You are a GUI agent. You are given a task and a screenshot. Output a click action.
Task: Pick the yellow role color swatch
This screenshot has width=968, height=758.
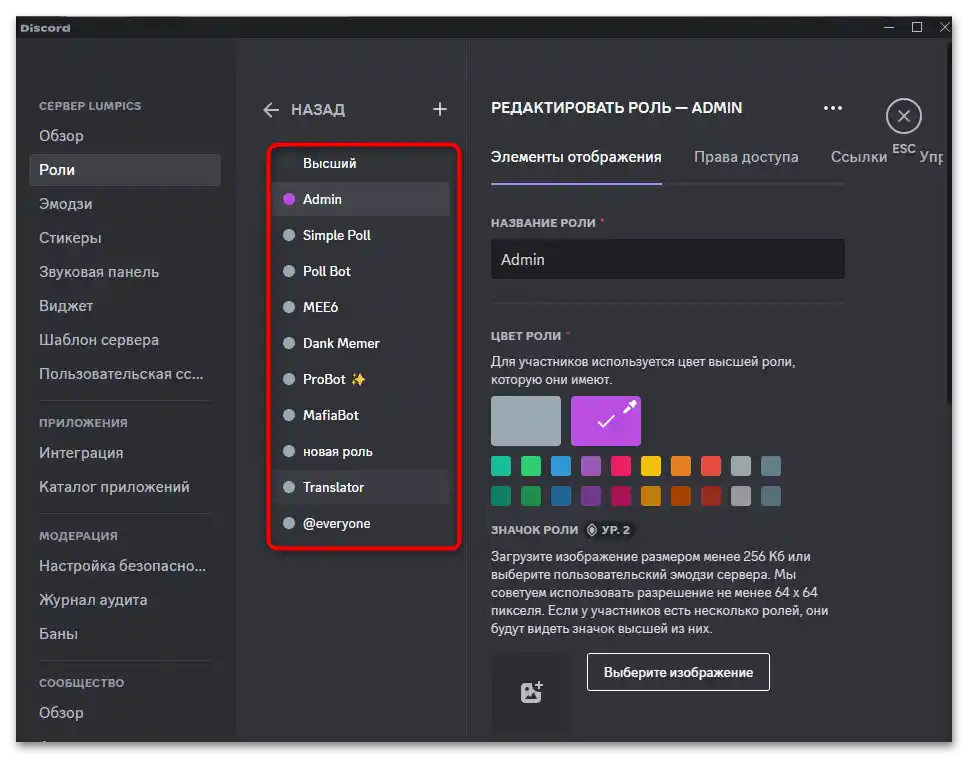650,466
